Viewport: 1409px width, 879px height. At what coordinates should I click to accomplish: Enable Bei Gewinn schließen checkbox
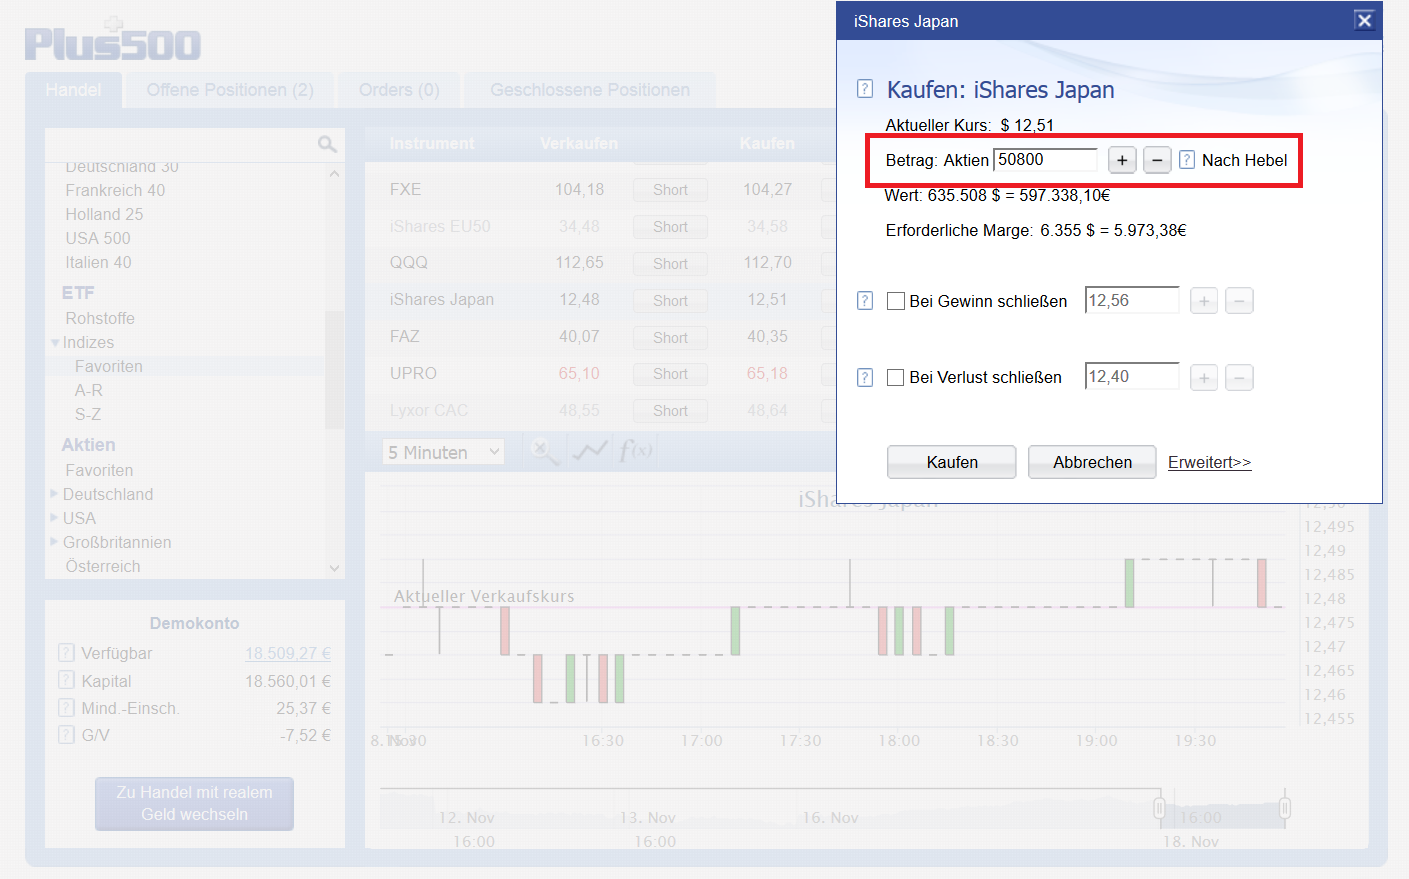[x=896, y=301]
